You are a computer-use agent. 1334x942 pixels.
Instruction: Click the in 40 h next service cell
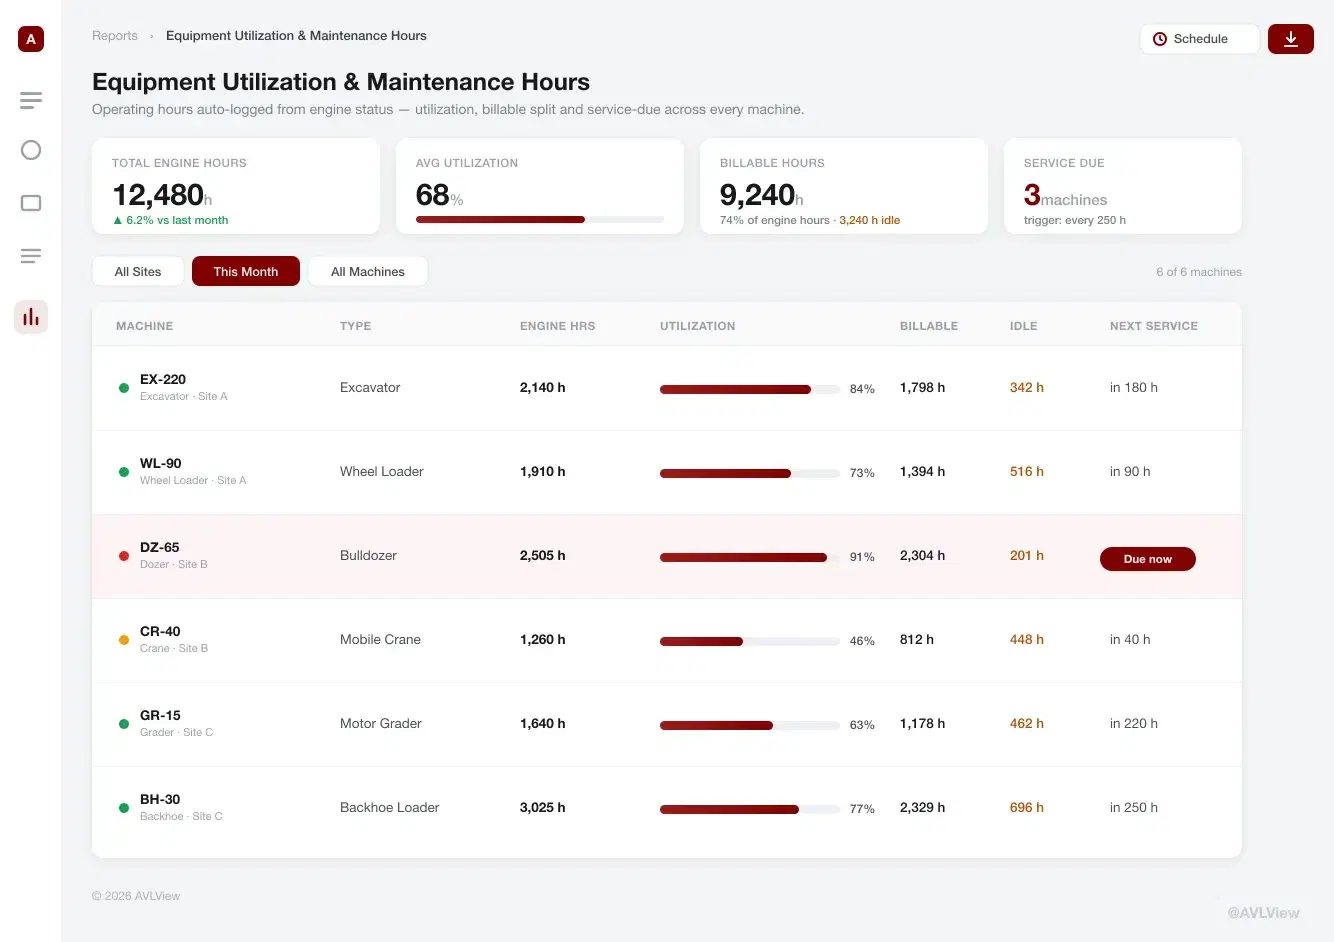click(1130, 639)
